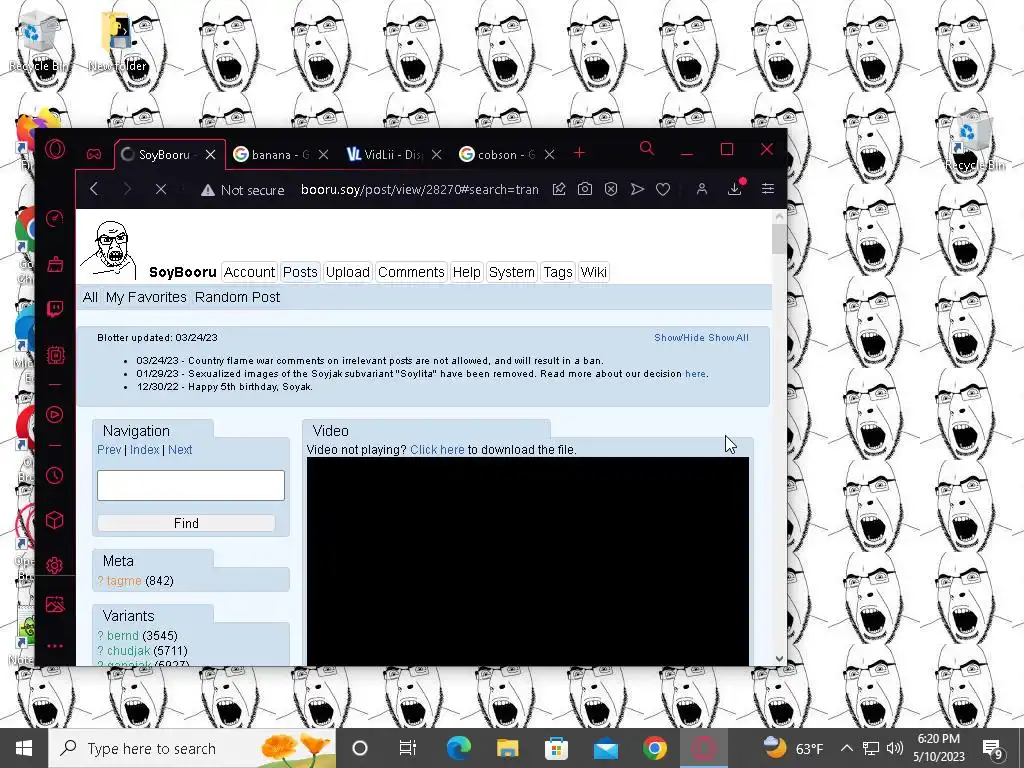
Task: Click the Not secure warning icon
Action: click(x=208, y=190)
